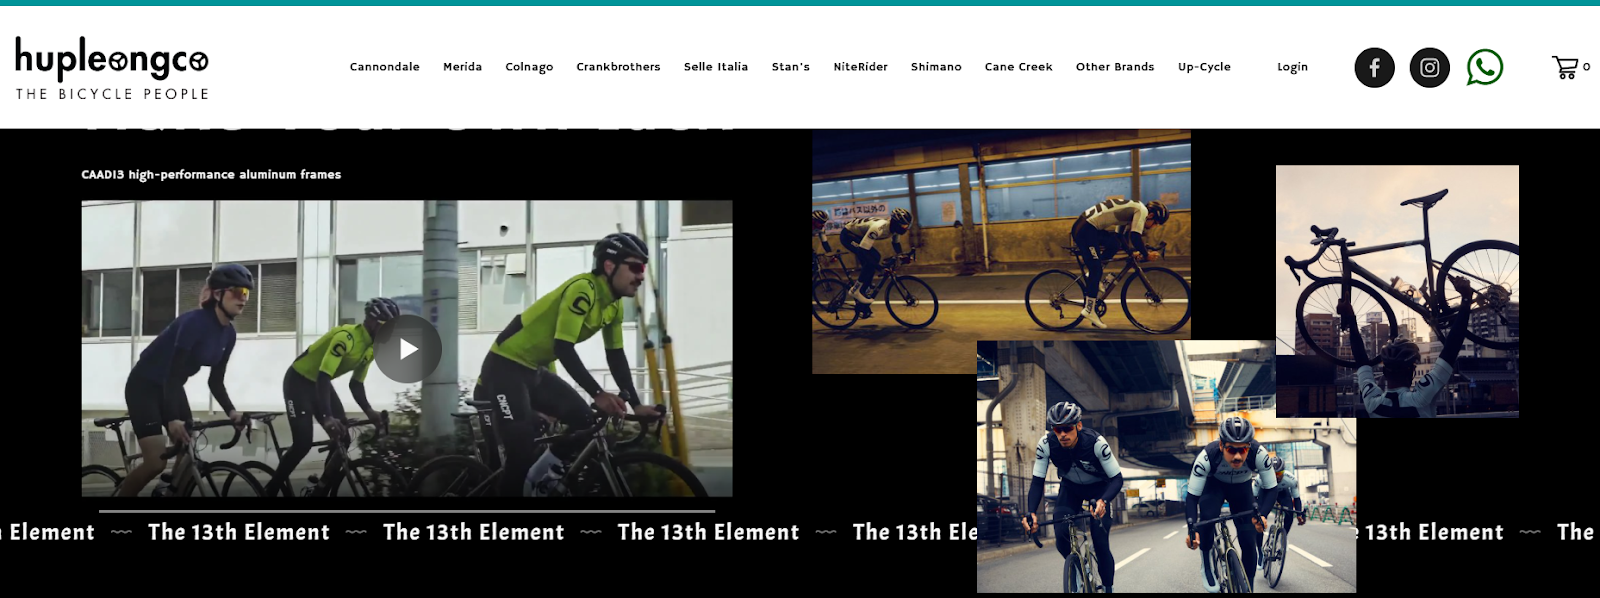Image resolution: width=1600 pixels, height=598 pixels.
Task: Go to the Shimano page
Action: [x=936, y=67]
